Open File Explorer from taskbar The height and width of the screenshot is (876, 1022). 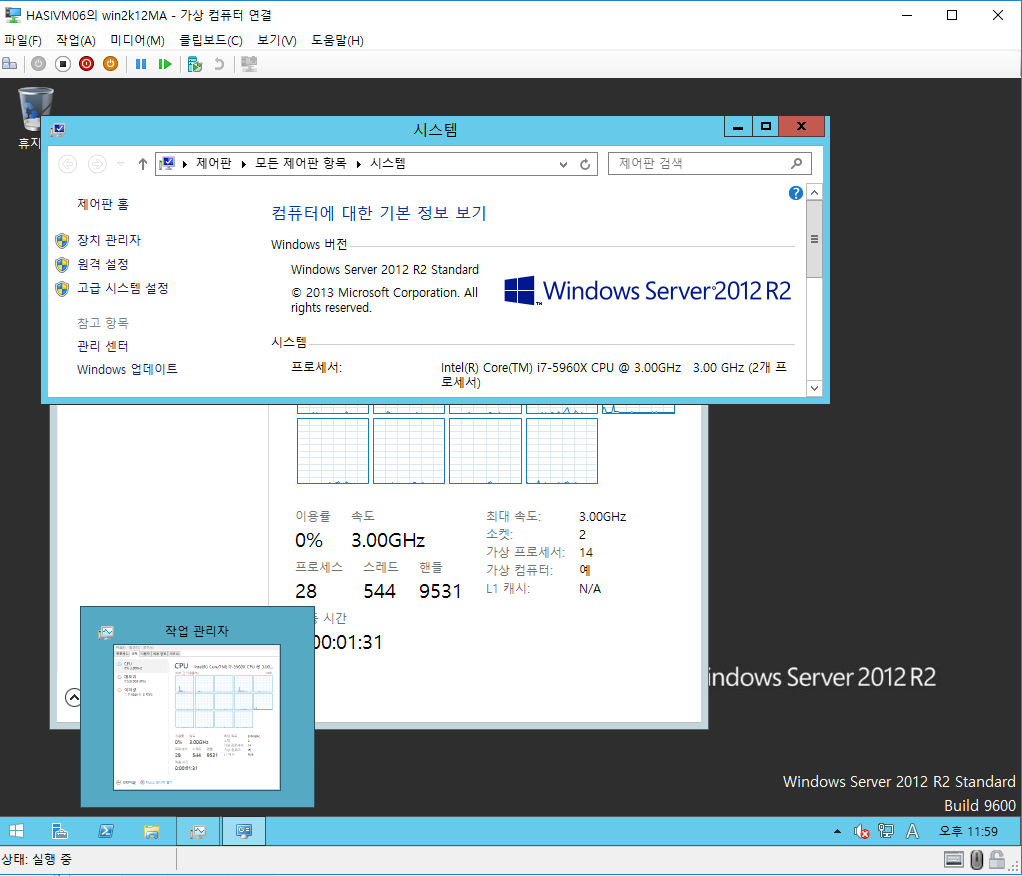pyautogui.click(x=152, y=831)
